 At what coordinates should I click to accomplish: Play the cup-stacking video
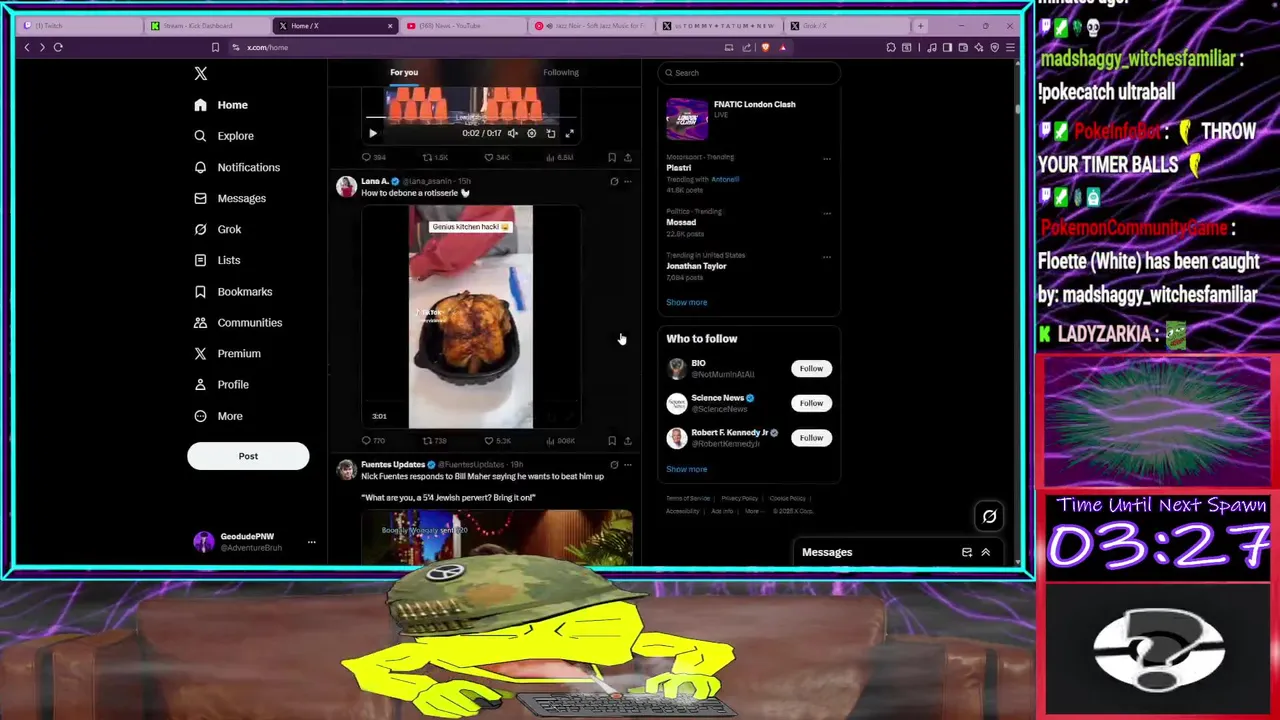[x=372, y=133]
